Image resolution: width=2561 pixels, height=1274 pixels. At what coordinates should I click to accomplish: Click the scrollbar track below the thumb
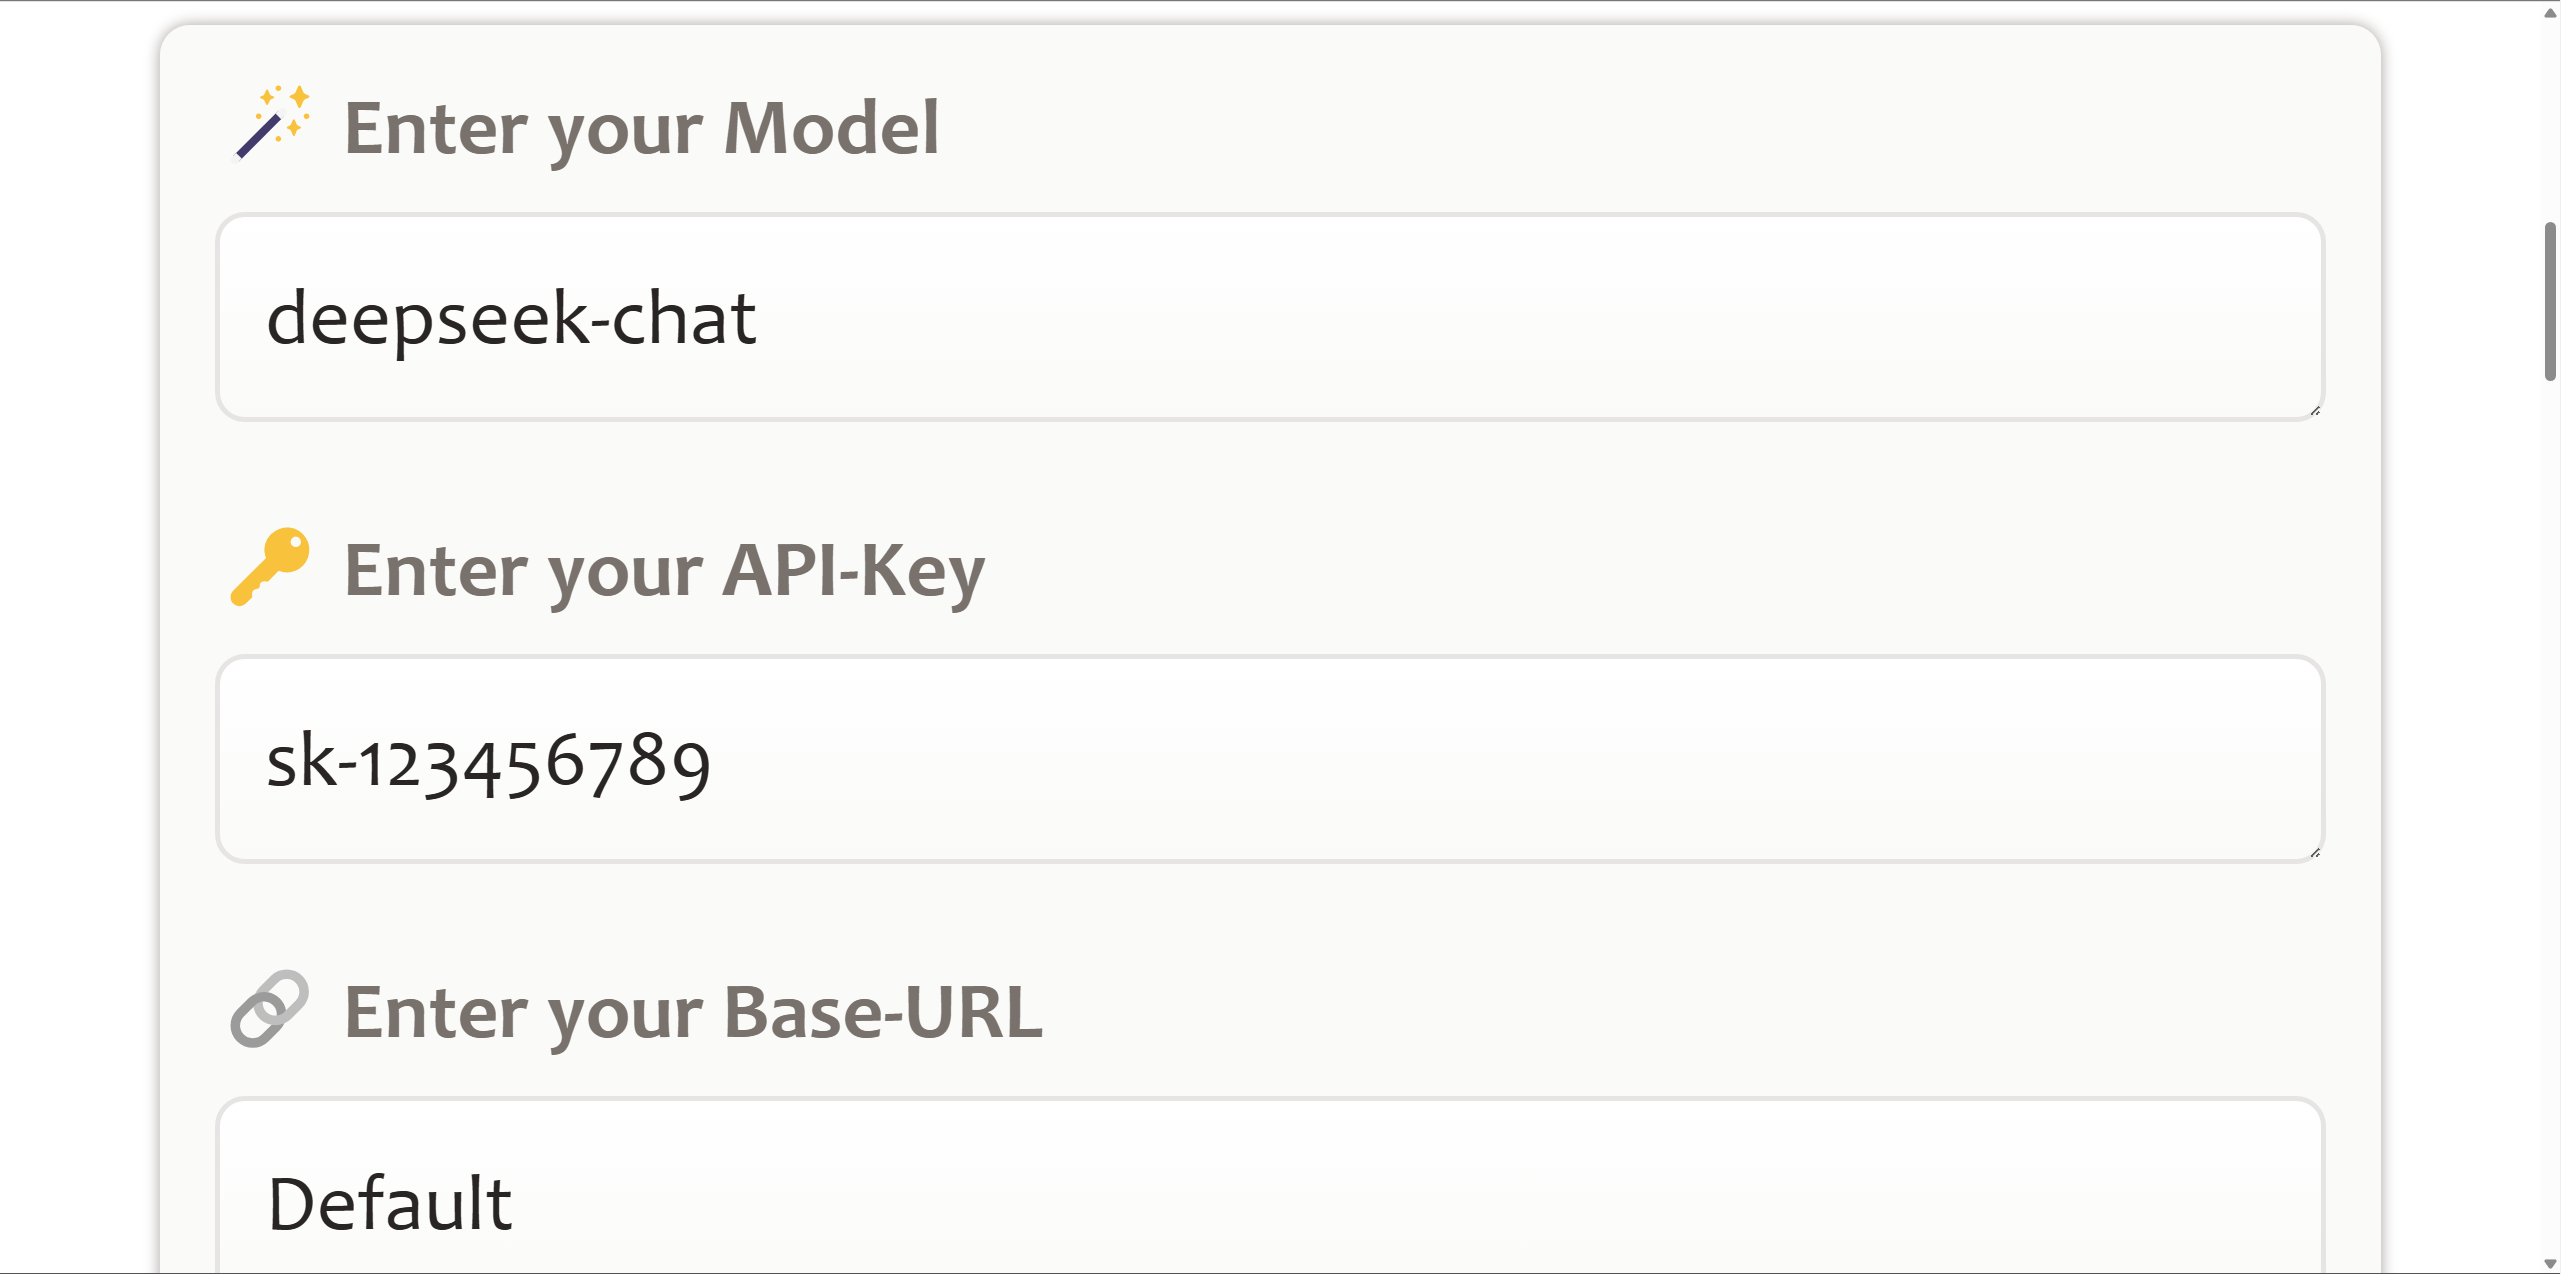coord(2550,800)
